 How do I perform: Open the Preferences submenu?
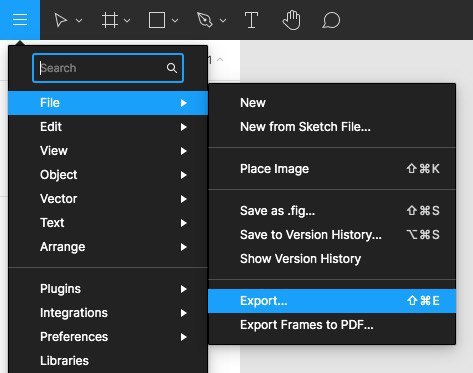click(x=108, y=337)
